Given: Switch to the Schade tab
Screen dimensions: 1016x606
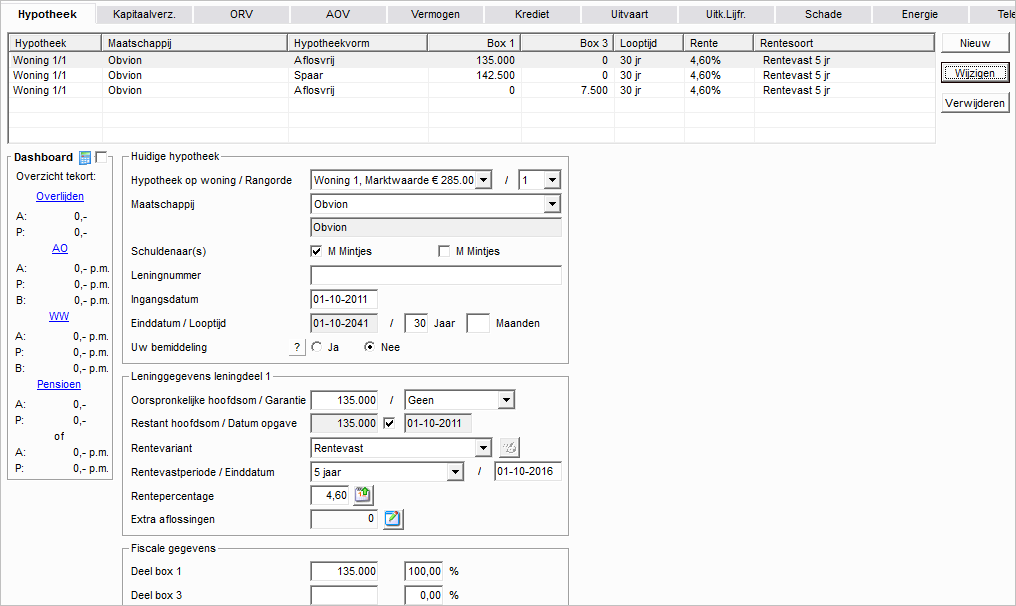Looking at the screenshot, I should point(822,14).
